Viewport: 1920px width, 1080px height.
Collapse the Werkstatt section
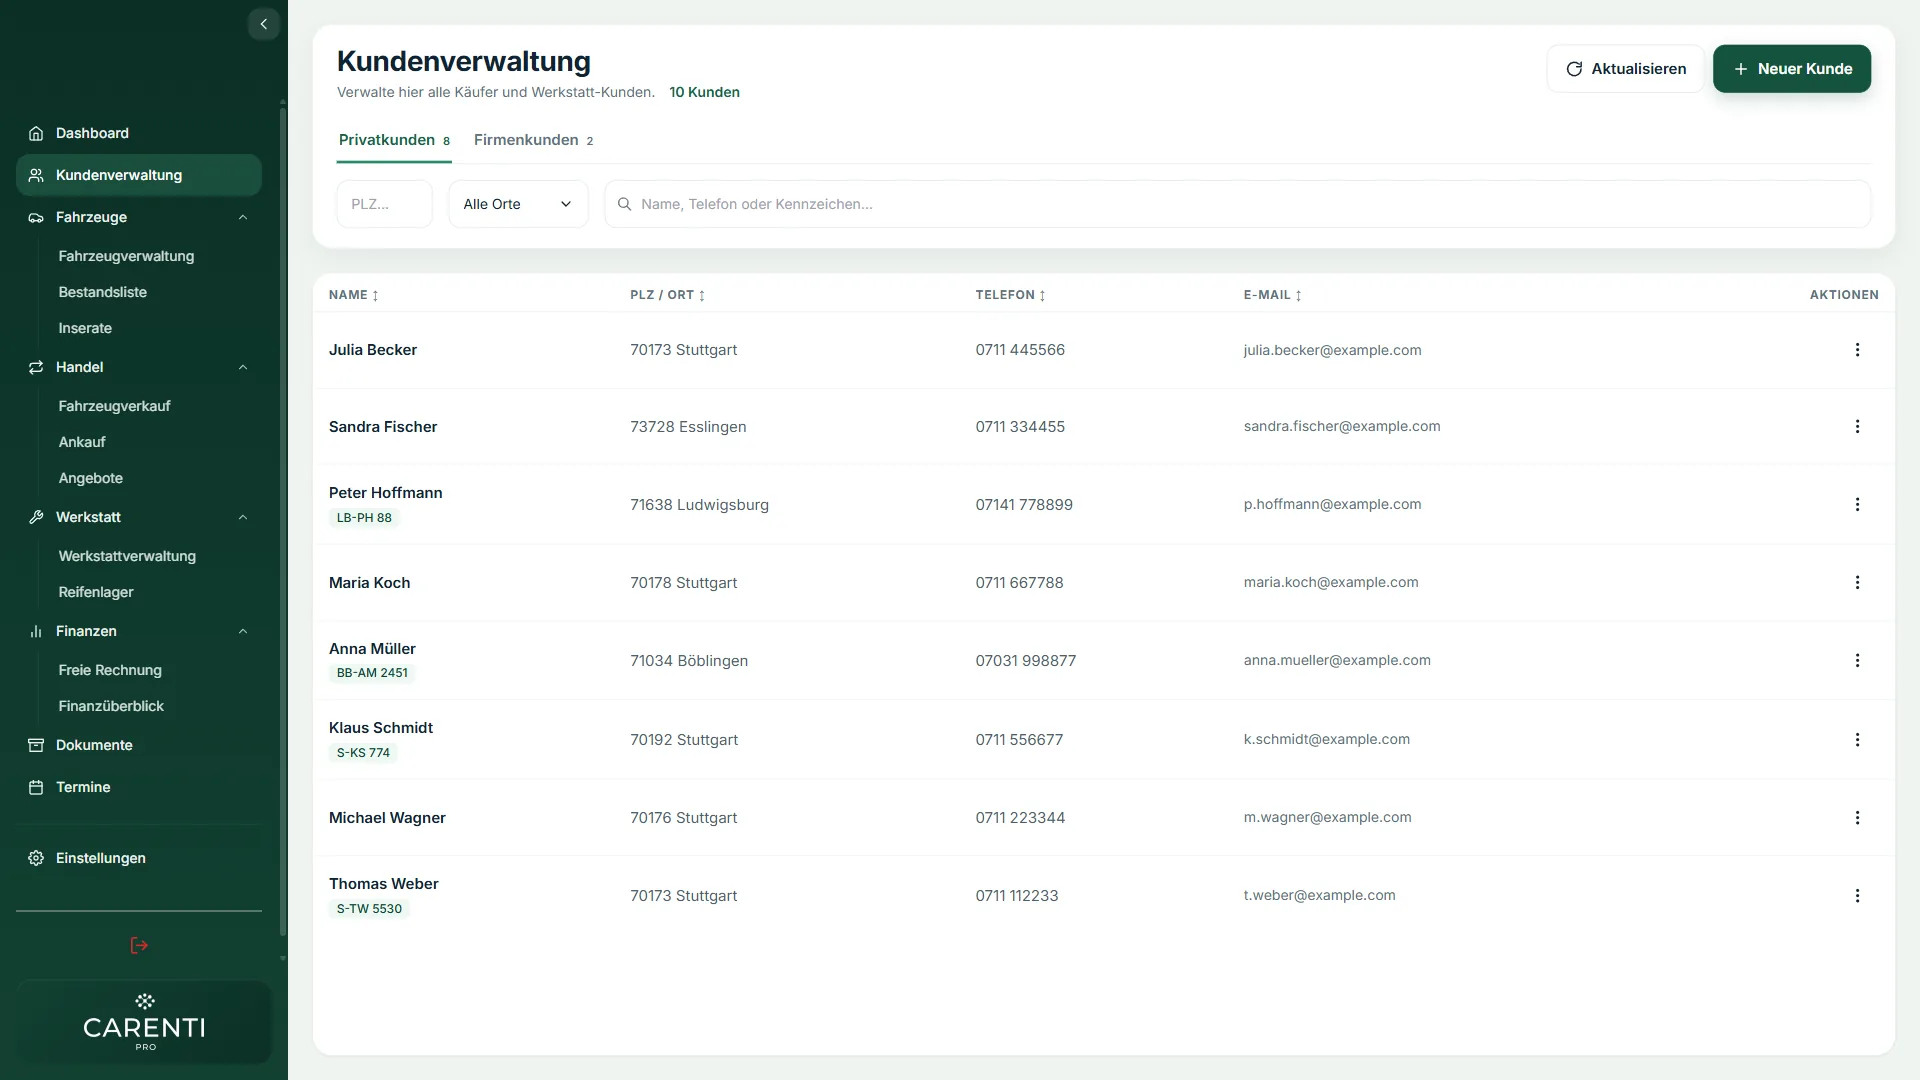243,517
